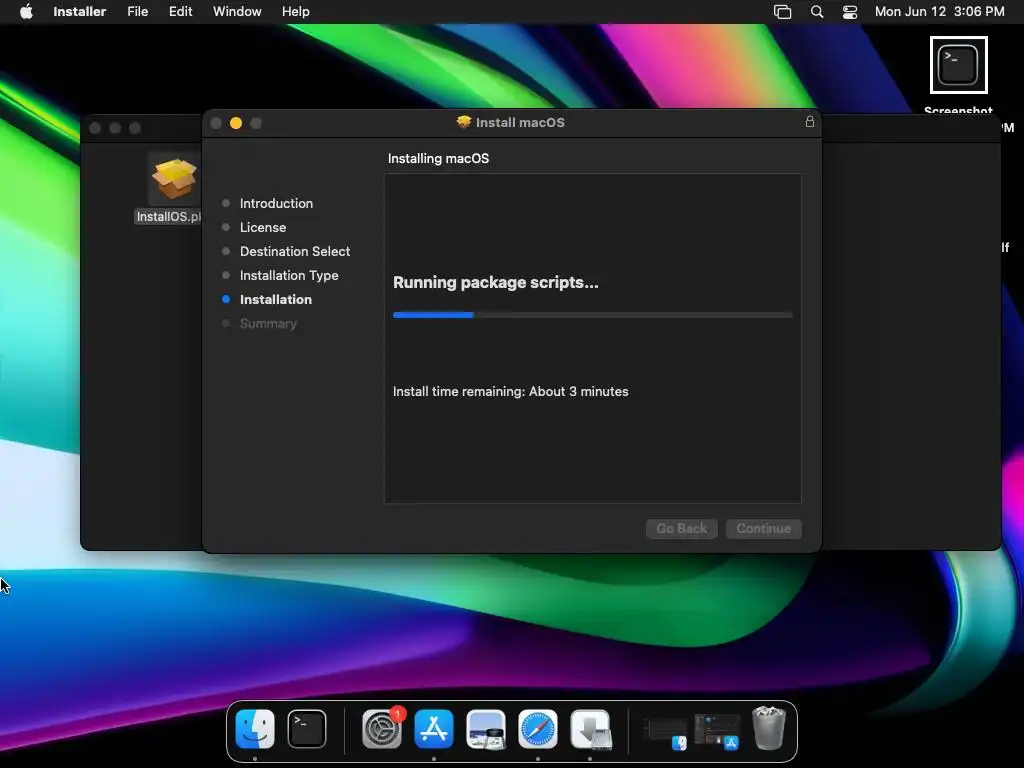The image size is (1024, 768).
Task: Click the Running package scripts status text
Action: 496,282
